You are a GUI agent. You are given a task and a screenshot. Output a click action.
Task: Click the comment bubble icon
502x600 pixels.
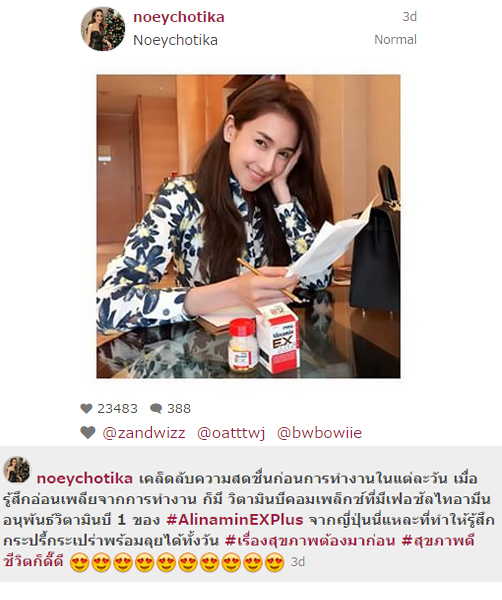click(156, 409)
